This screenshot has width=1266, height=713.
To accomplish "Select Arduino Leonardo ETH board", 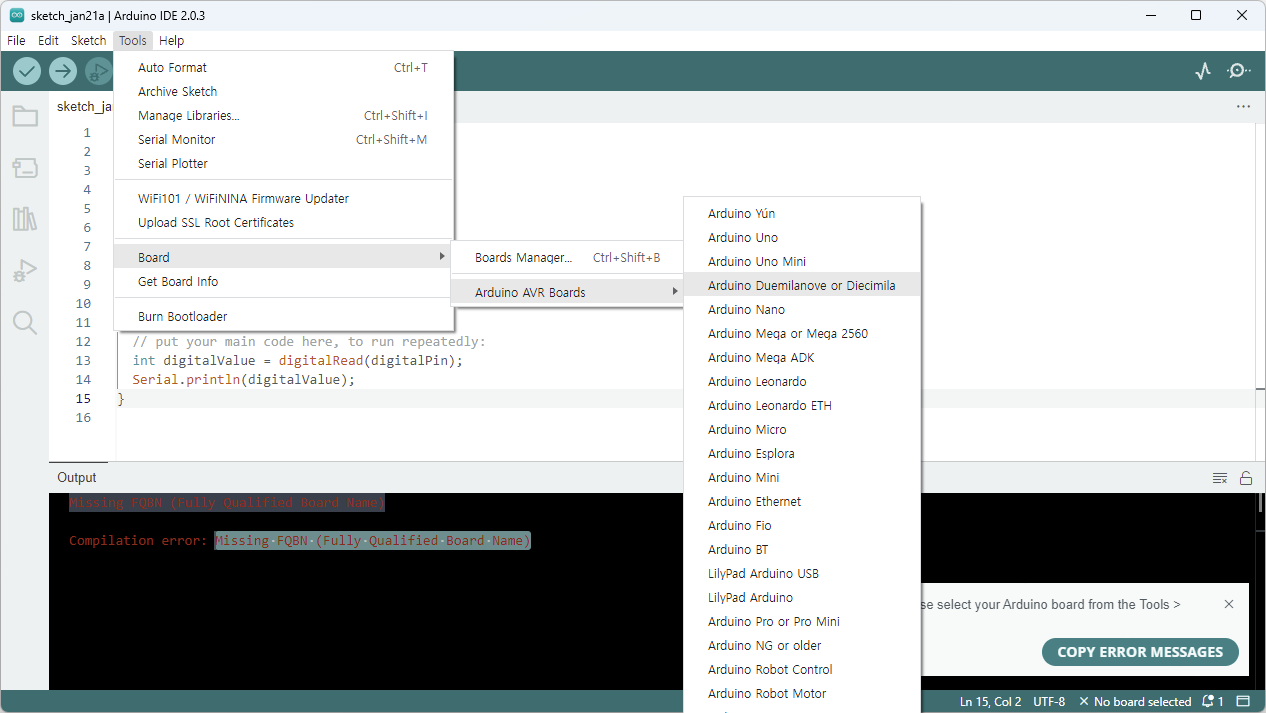I will 802,406.
